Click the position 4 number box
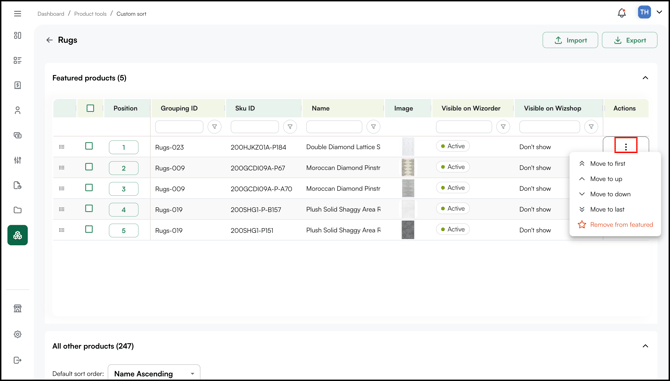The image size is (670, 381). [x=123, y=210]
